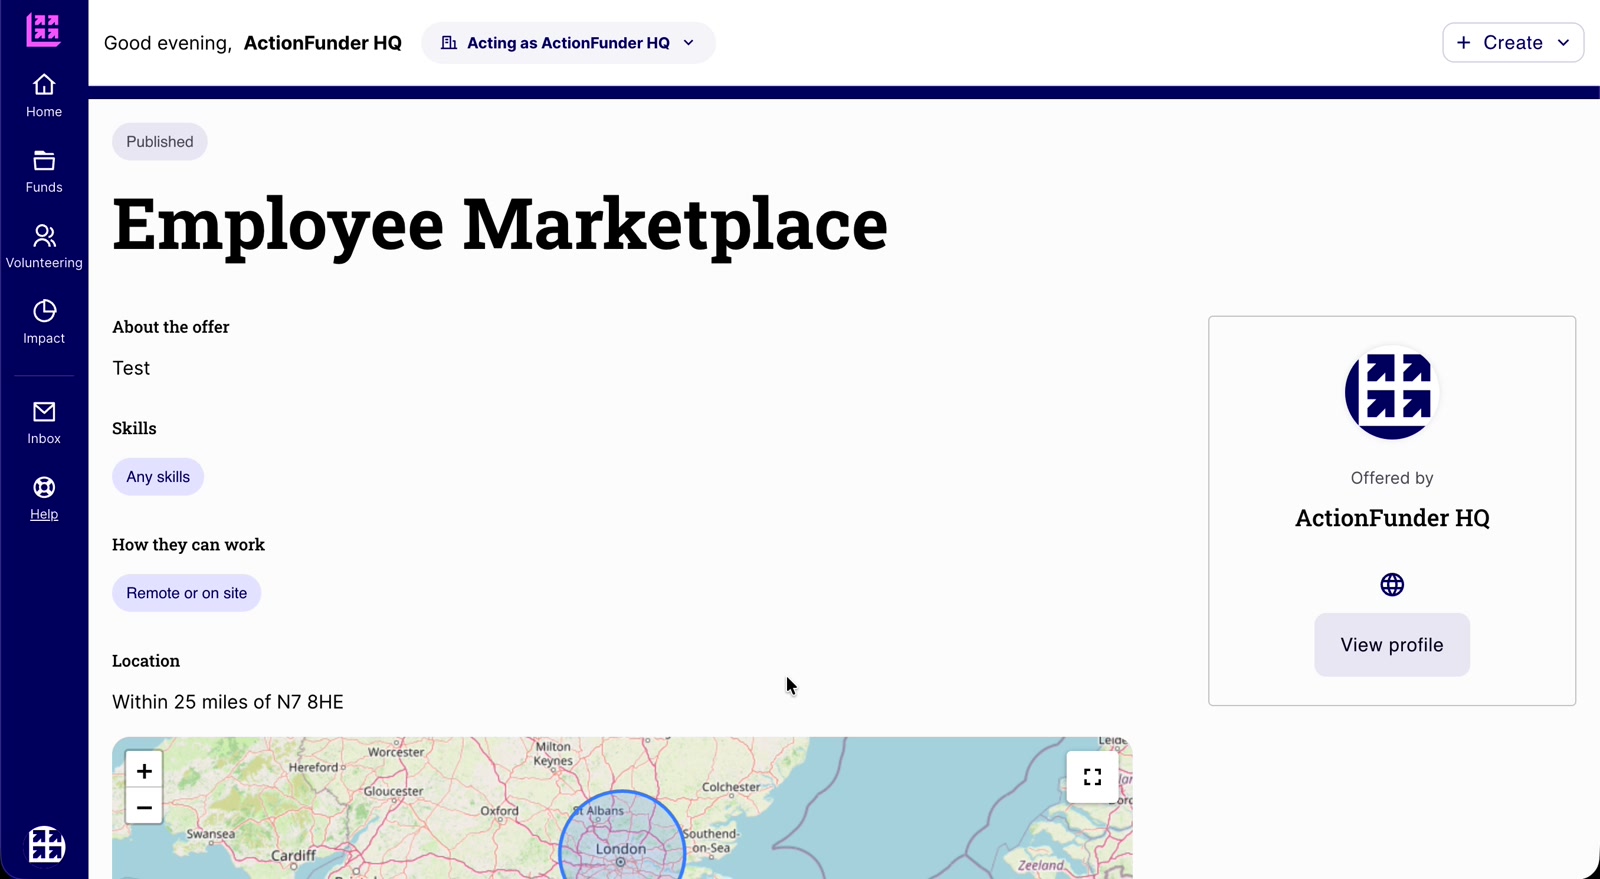The width and height of the screenshot is (1600, 879).
Task: Click the About the offer label
Action: point(171,327)
